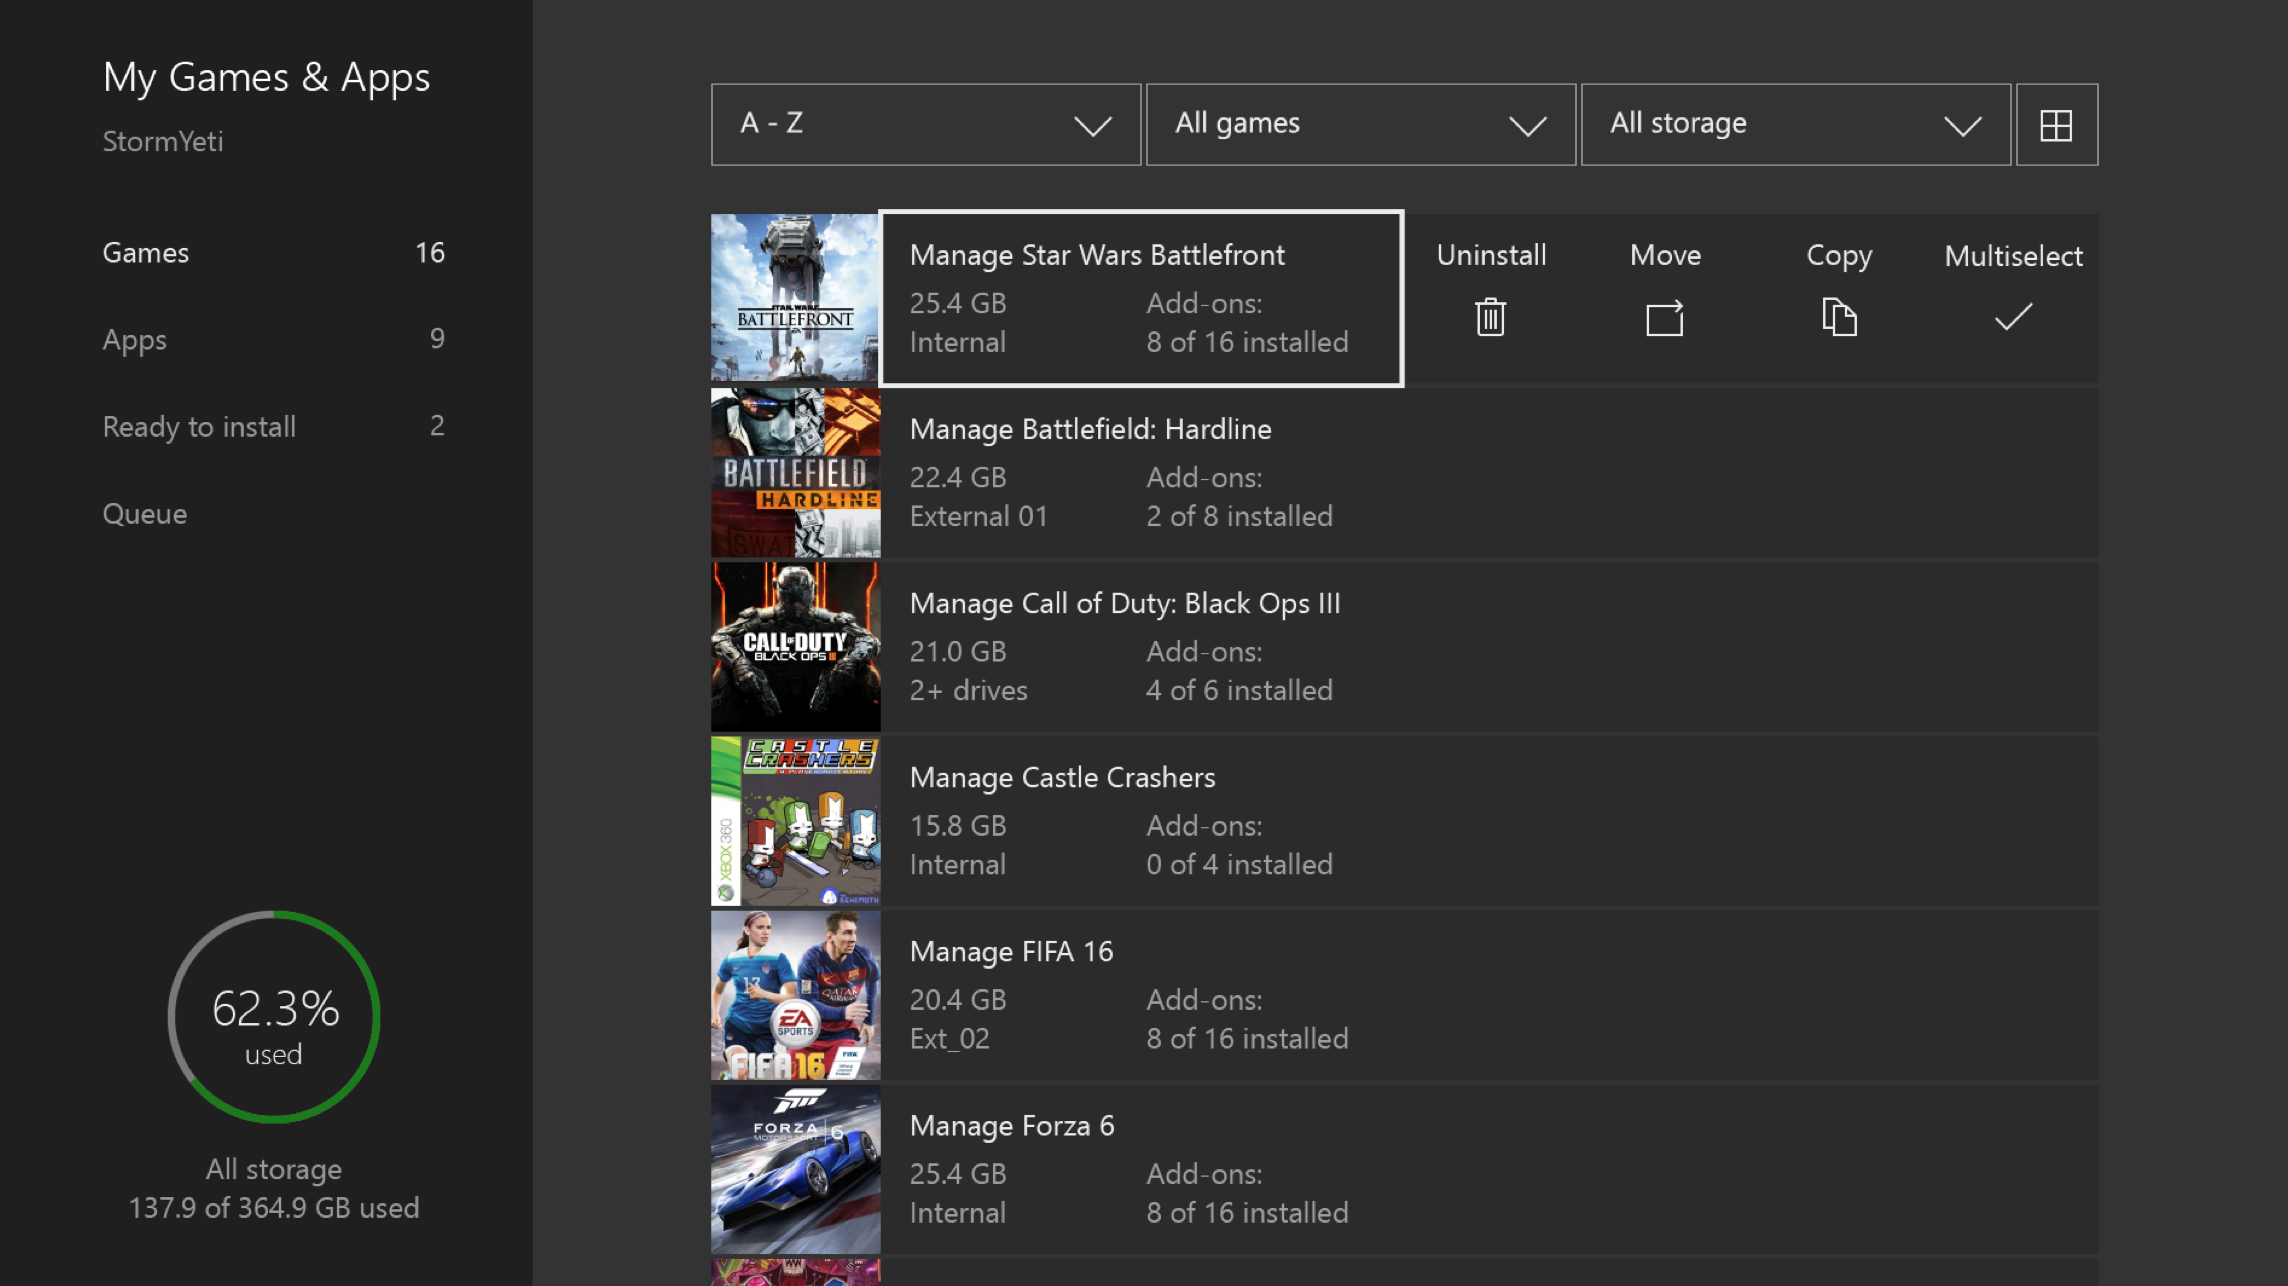Select Games in the sidebar
The image size is (2288, 1286).
tap(273, 253)
